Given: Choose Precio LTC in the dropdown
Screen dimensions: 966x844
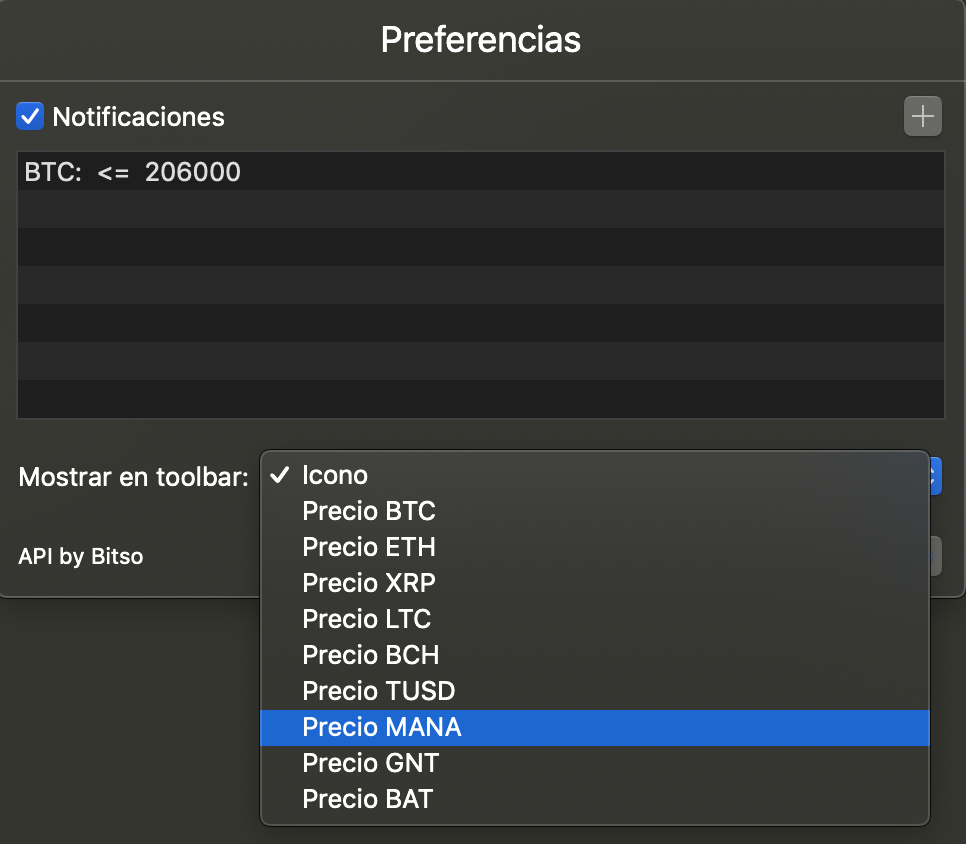Looking at the screenshot, I should coord(595,619).
